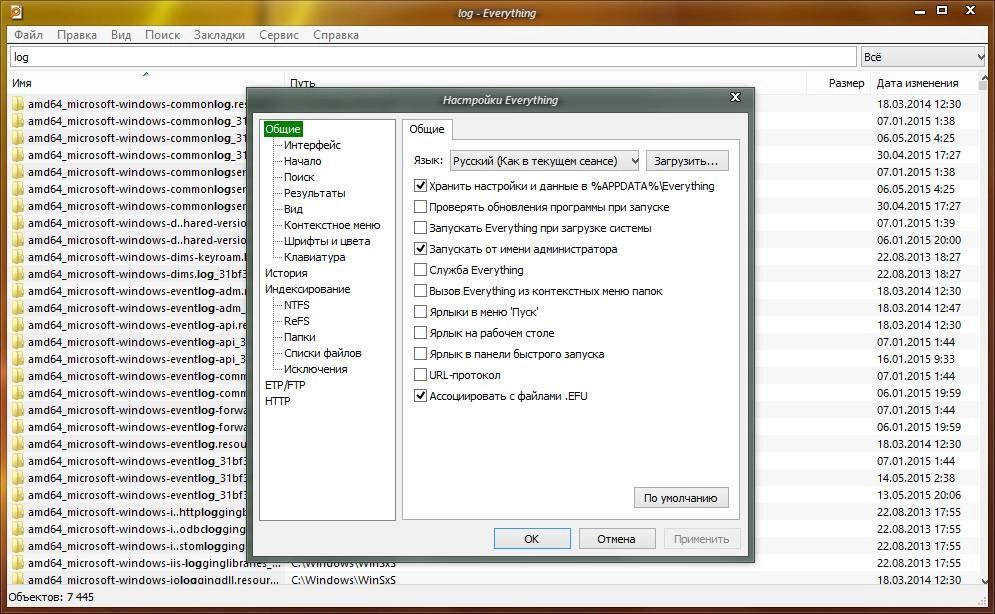
Task: Close the 'Настройки Everything' dialog
Action: [x=735, y=97]
